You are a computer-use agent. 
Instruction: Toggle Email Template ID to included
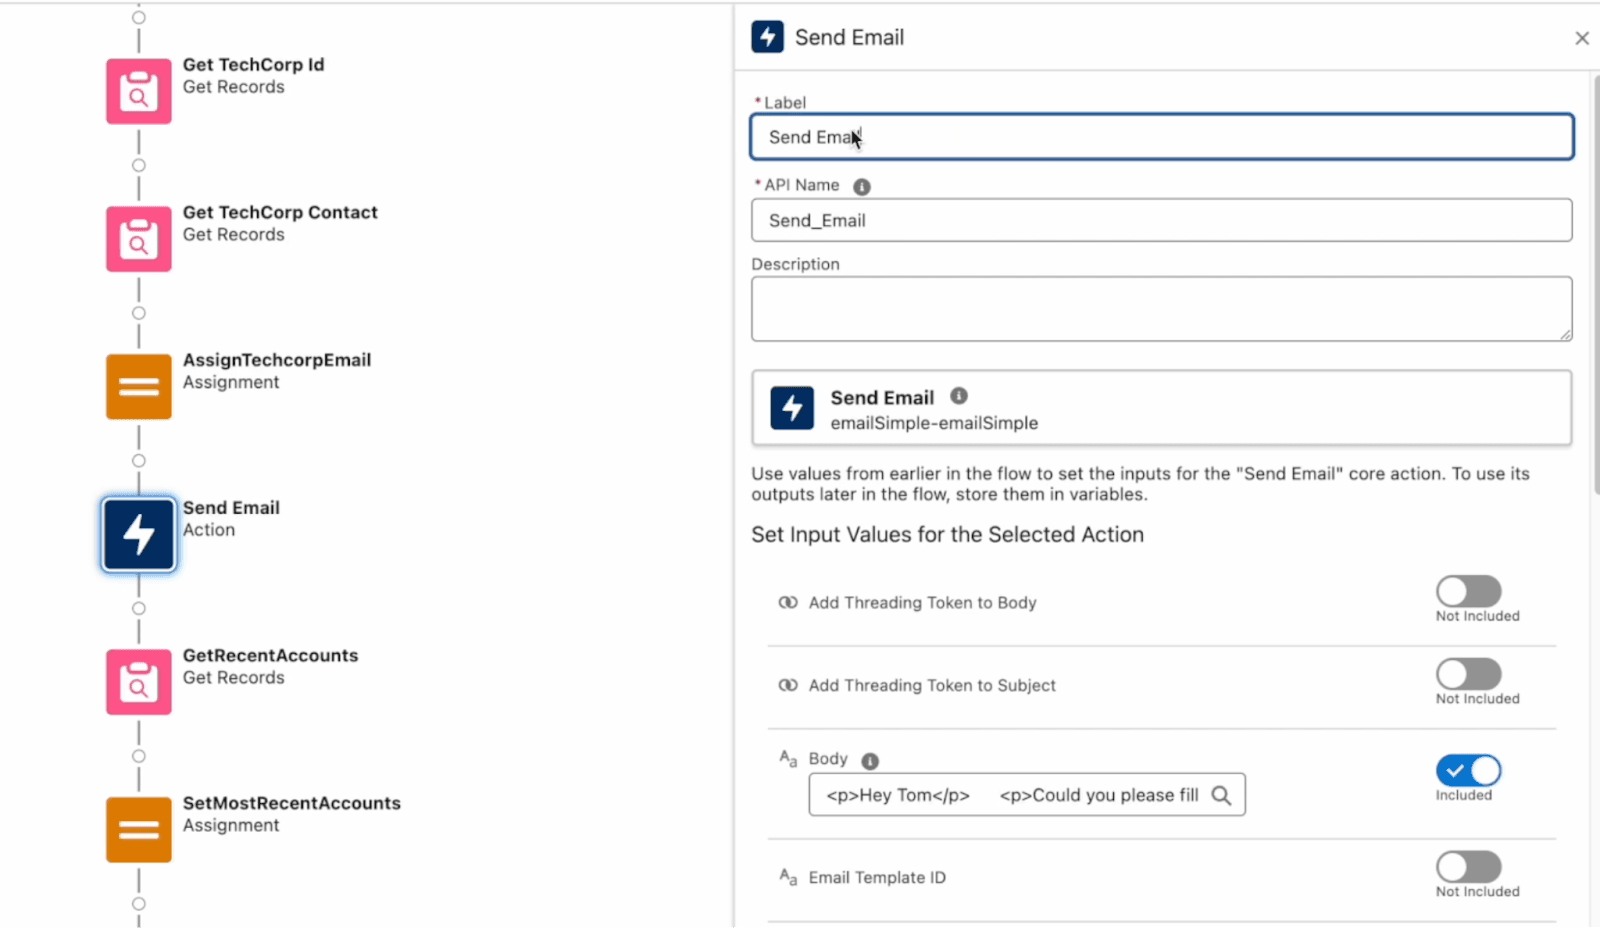click(x=1468, y=867)
